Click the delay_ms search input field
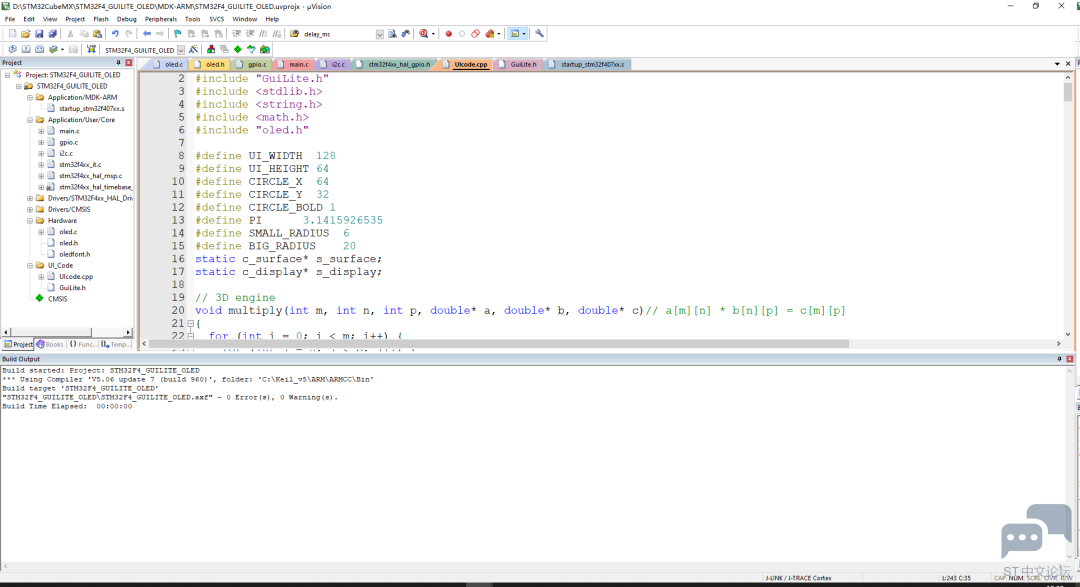Viewport: 1080px width, 587px height. (338, 34)
